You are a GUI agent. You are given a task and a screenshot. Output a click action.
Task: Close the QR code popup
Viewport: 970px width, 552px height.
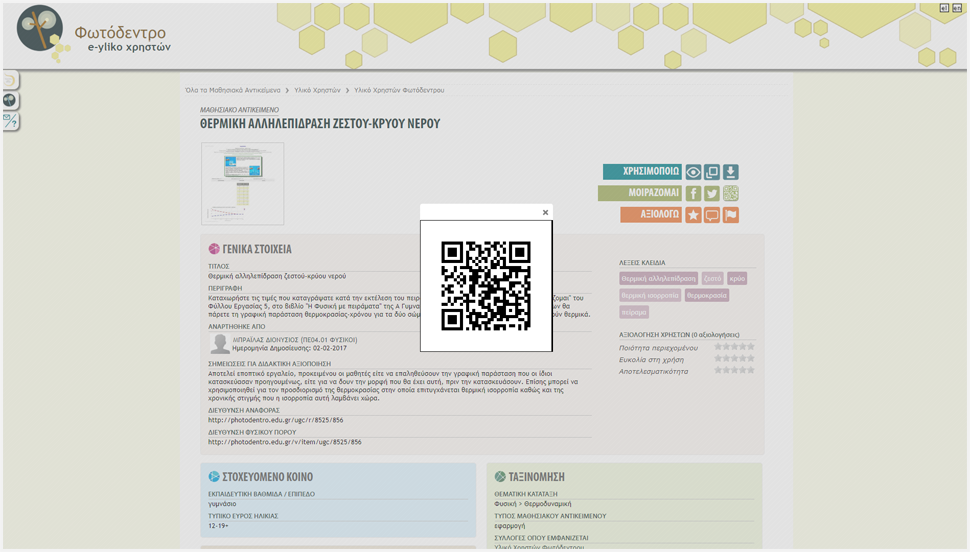(545, 212)
